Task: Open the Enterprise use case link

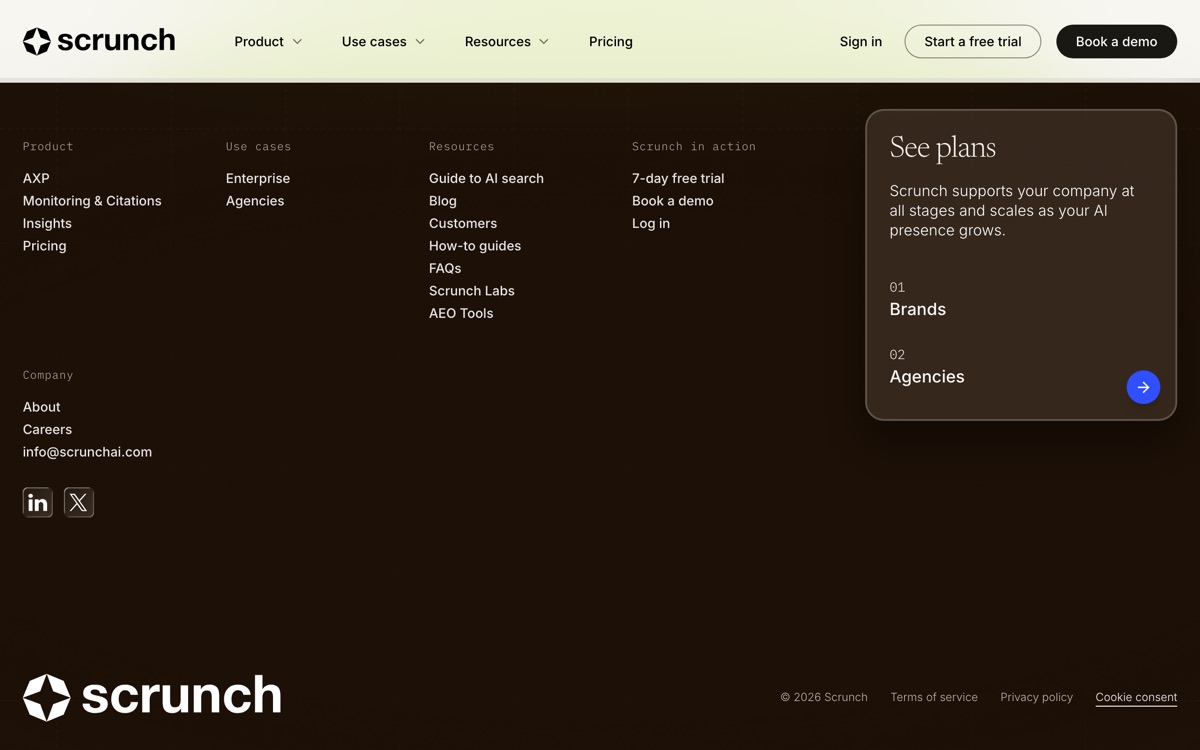Action: click(x=258, y=178)
